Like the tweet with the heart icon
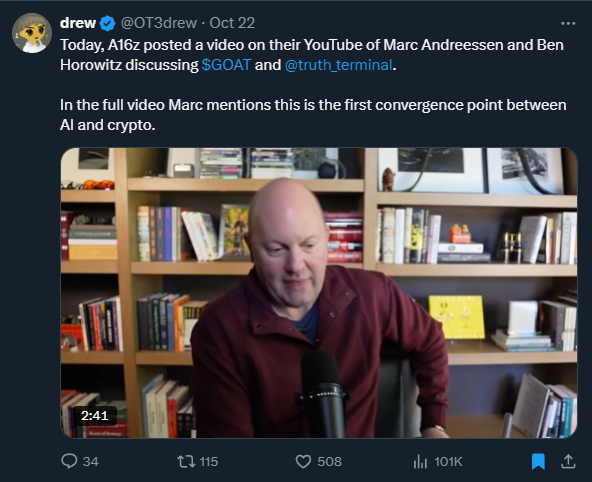This screenshot has width=592, height=482. 303,461
